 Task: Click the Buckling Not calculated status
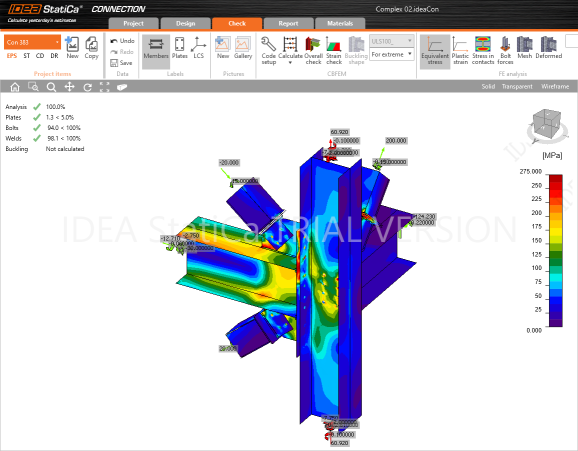point(45,149)
